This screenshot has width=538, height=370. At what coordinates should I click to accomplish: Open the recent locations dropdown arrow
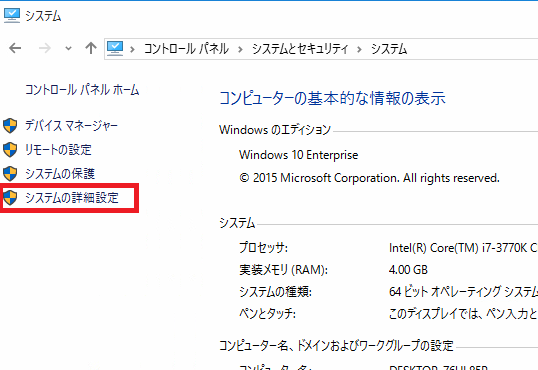[x=69, y=49]
